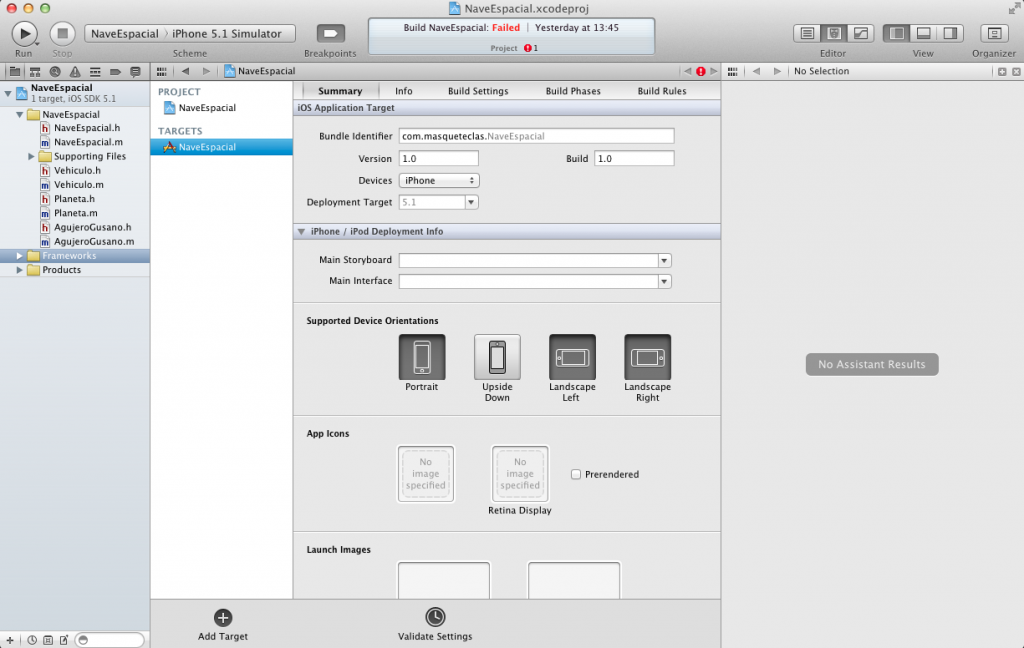Click the Stop button

click(x=63, y=33)
